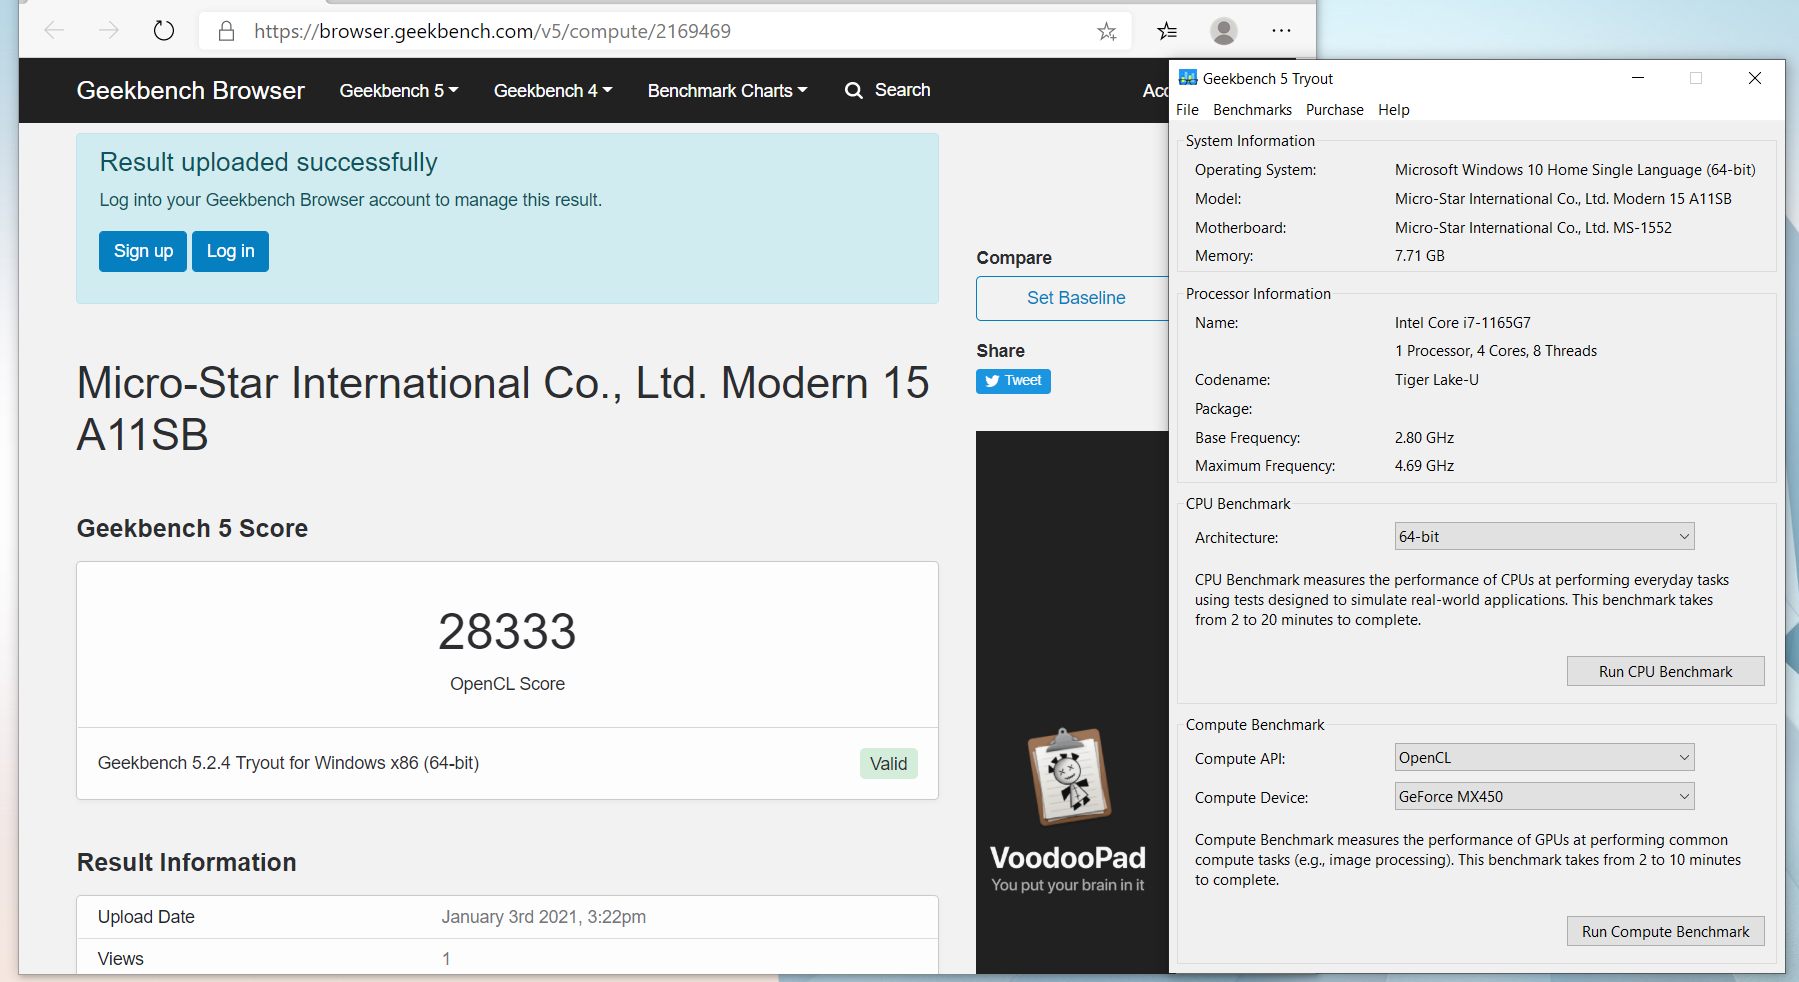This screenshot has width=1799, height=982.
Task: Click the Geekbench 5 Tryout title bar text
Action: coord(1268,79)
